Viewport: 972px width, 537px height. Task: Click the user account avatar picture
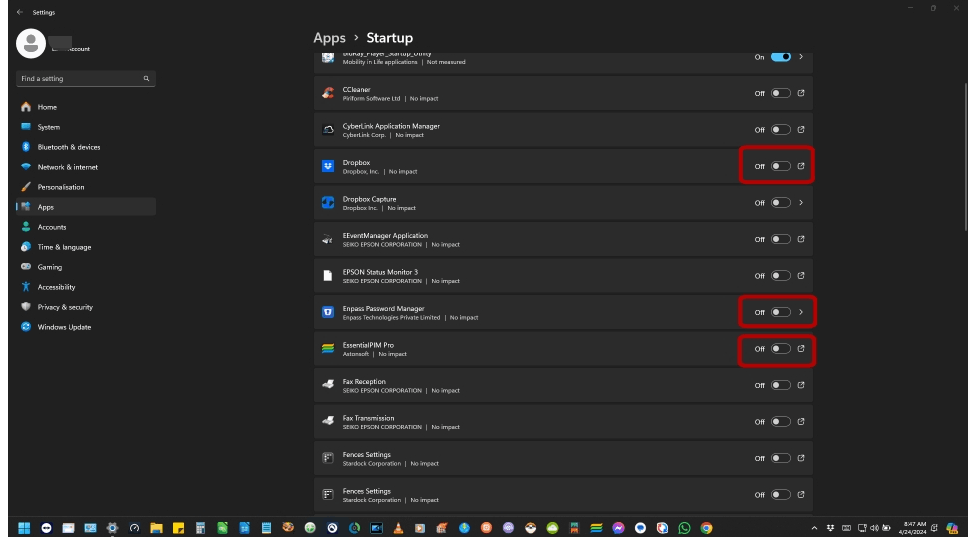pos(31,43)
